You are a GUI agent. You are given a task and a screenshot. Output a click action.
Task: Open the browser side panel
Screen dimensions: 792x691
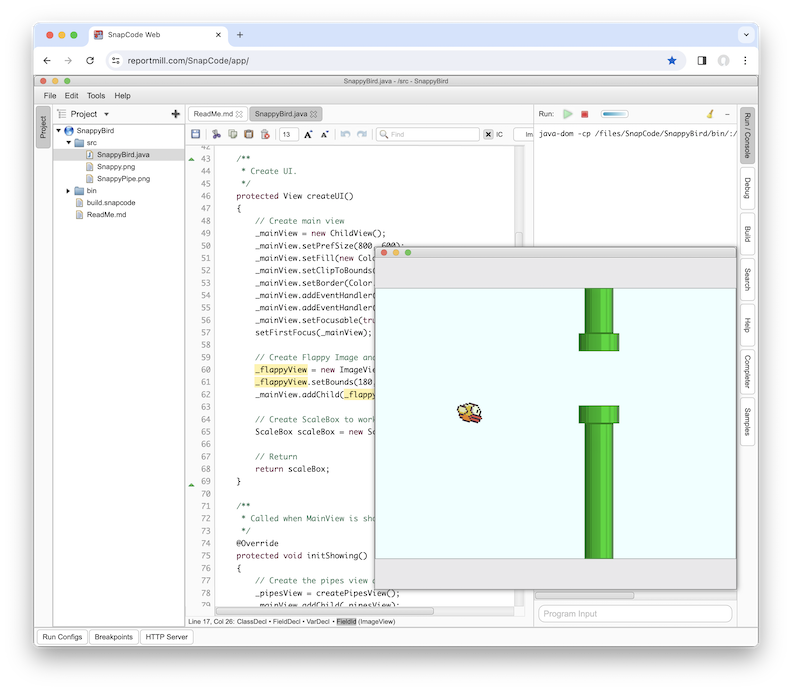tap(702, 61)
